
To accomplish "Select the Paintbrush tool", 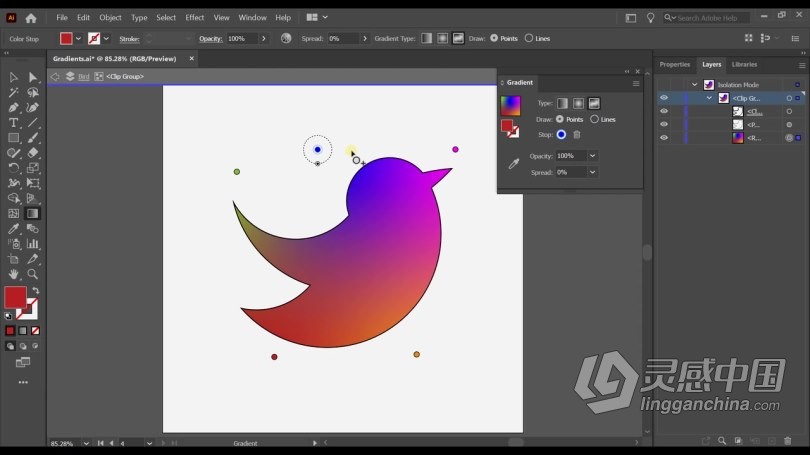I will (33, 138).
